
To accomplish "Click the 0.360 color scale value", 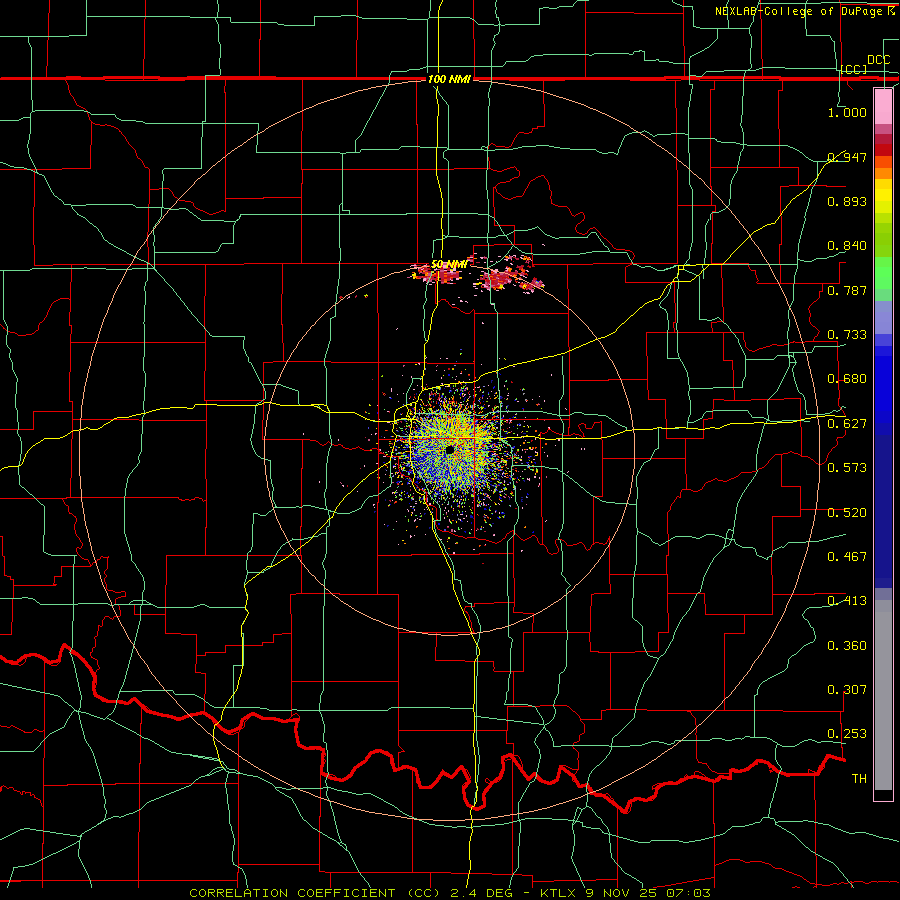I will [x=847, y=646].
